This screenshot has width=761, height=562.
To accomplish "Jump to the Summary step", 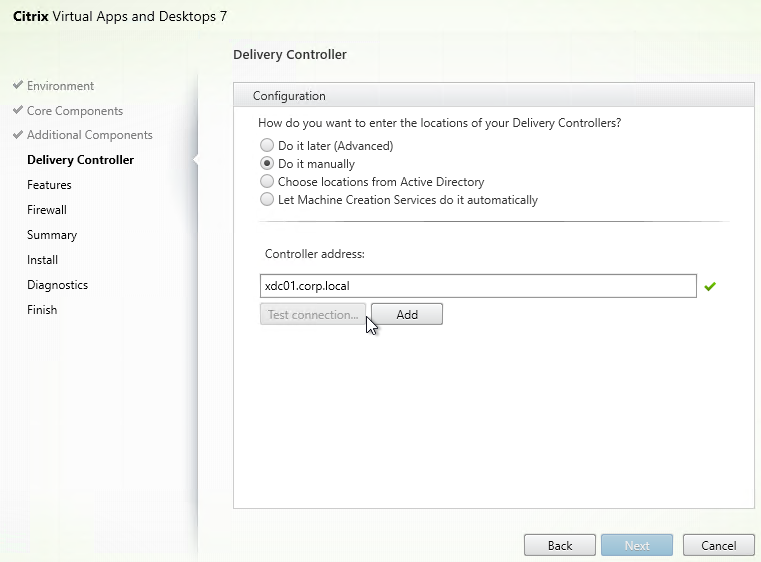I will tap(52, 235).
